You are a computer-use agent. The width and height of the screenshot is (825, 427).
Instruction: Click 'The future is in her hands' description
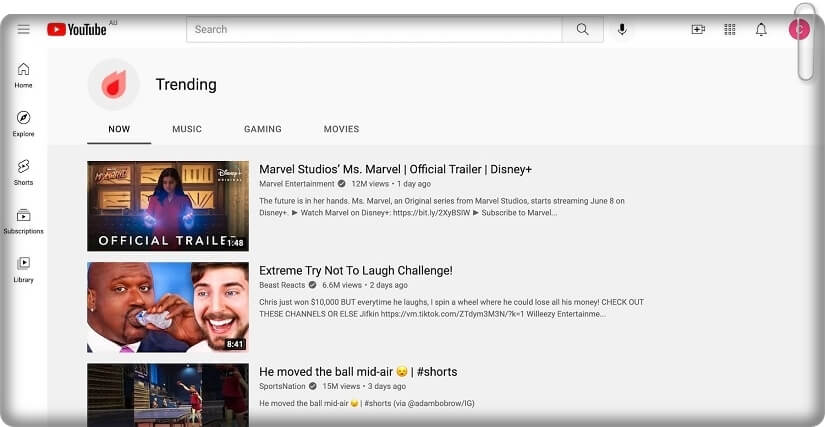tap(442, 207)
